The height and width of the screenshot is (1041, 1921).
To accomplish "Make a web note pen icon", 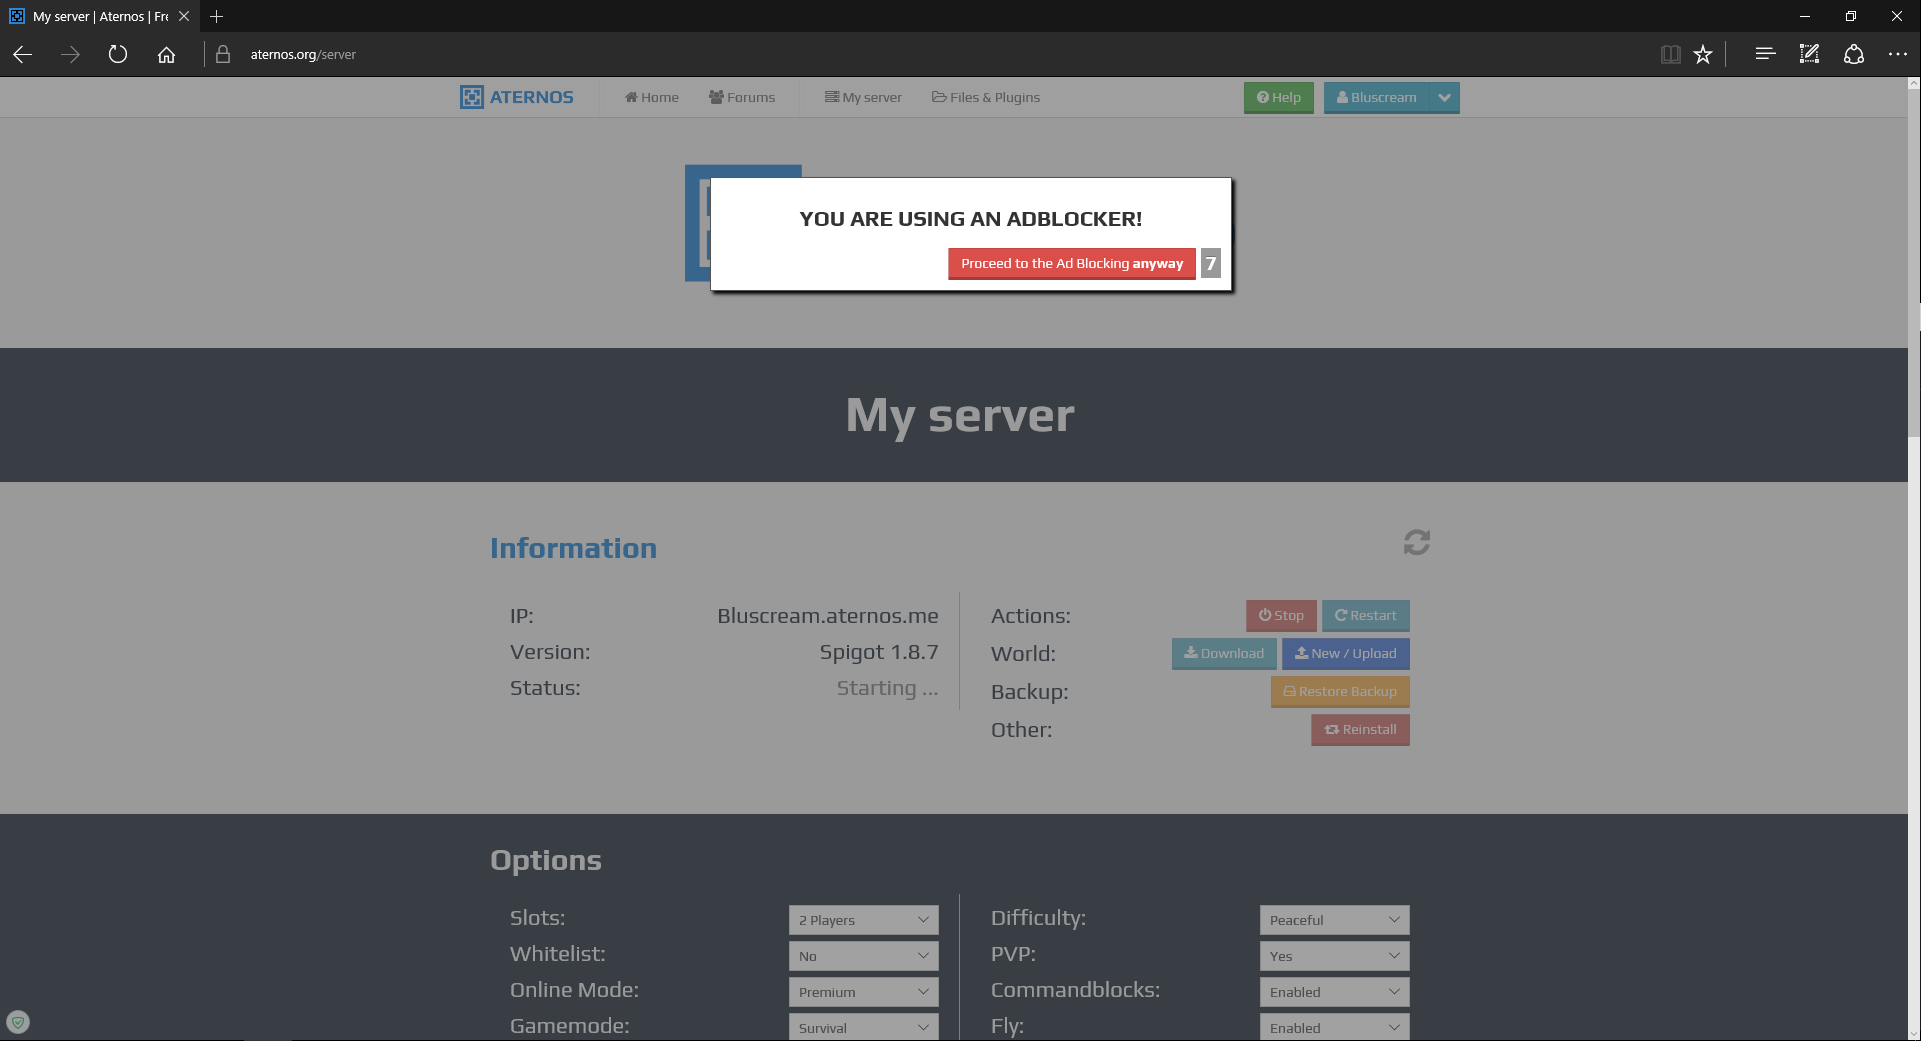I will [x=1809, y=54].
